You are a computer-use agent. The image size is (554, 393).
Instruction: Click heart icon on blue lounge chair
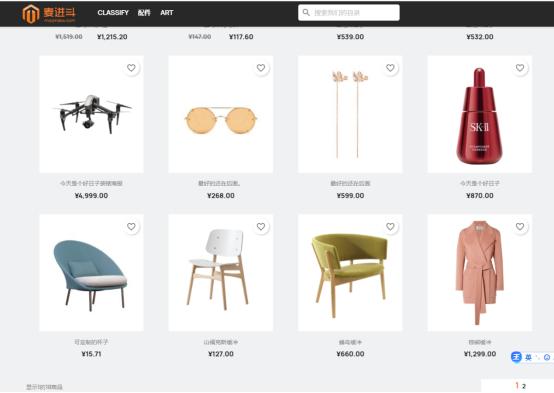pyautogui.click(x=131, y=226)
